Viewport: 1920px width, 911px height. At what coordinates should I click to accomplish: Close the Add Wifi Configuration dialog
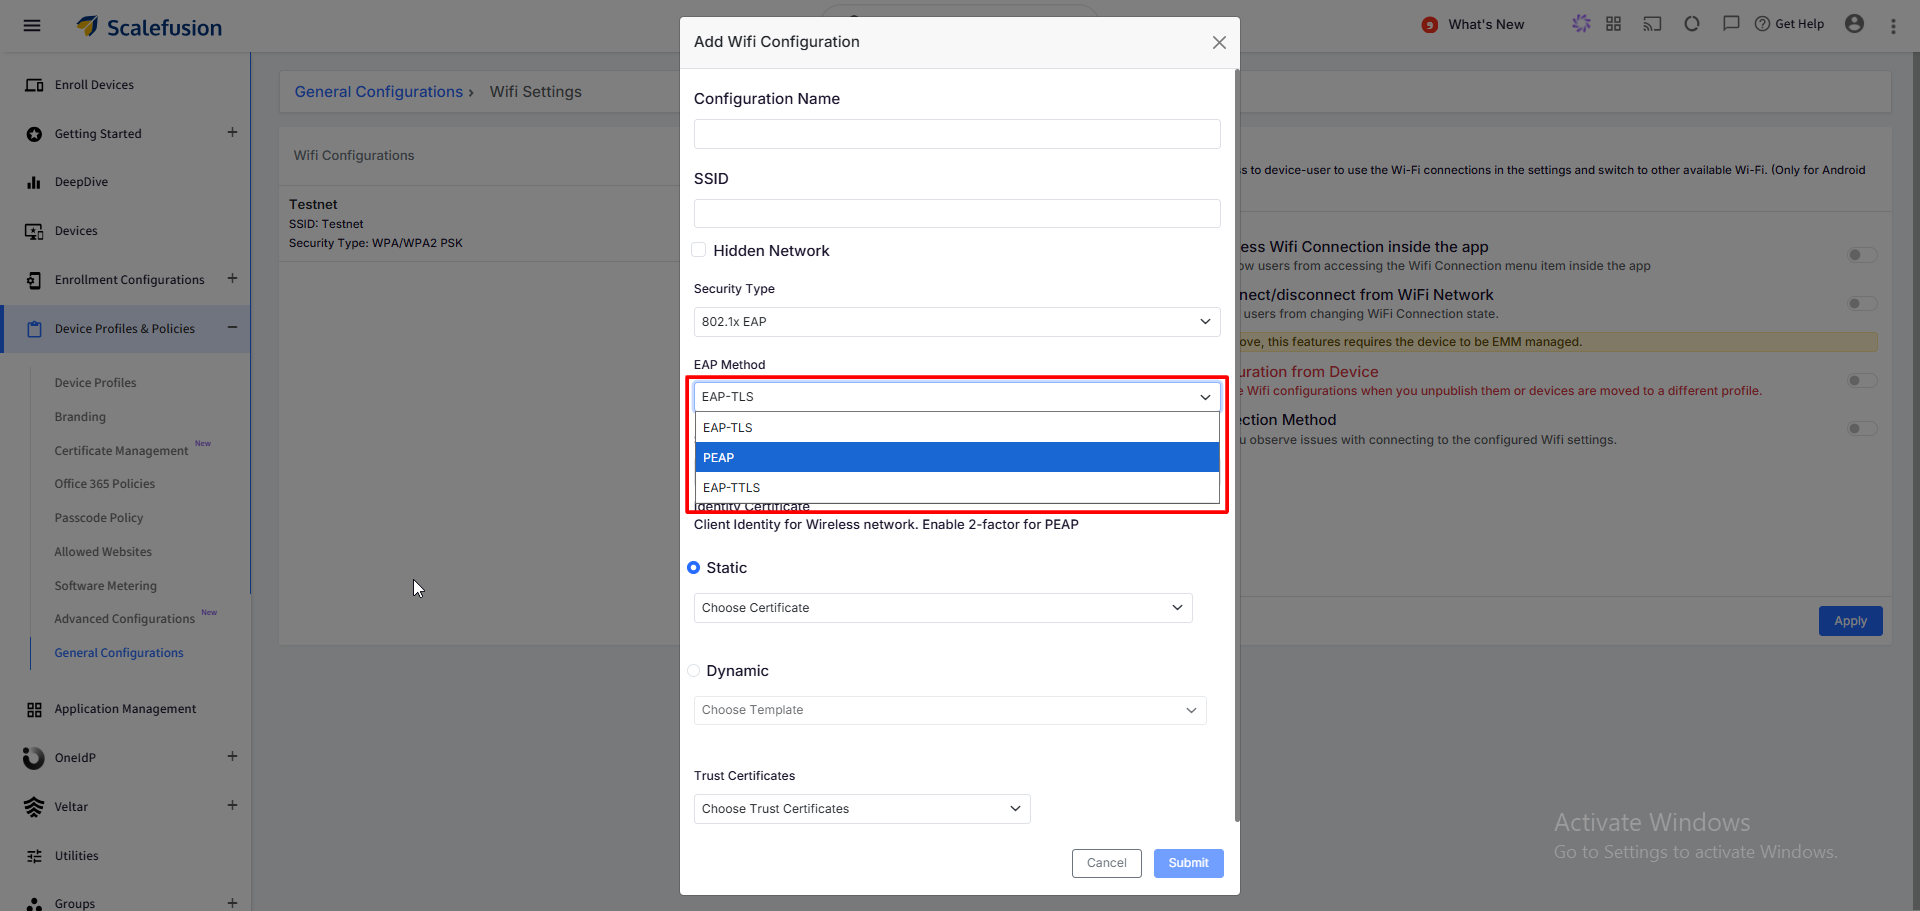(x=1219, y=42)
